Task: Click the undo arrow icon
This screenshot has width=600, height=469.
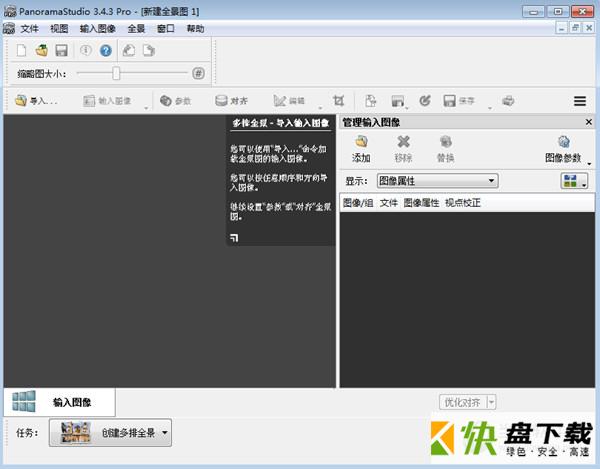Action: (129, 50)
